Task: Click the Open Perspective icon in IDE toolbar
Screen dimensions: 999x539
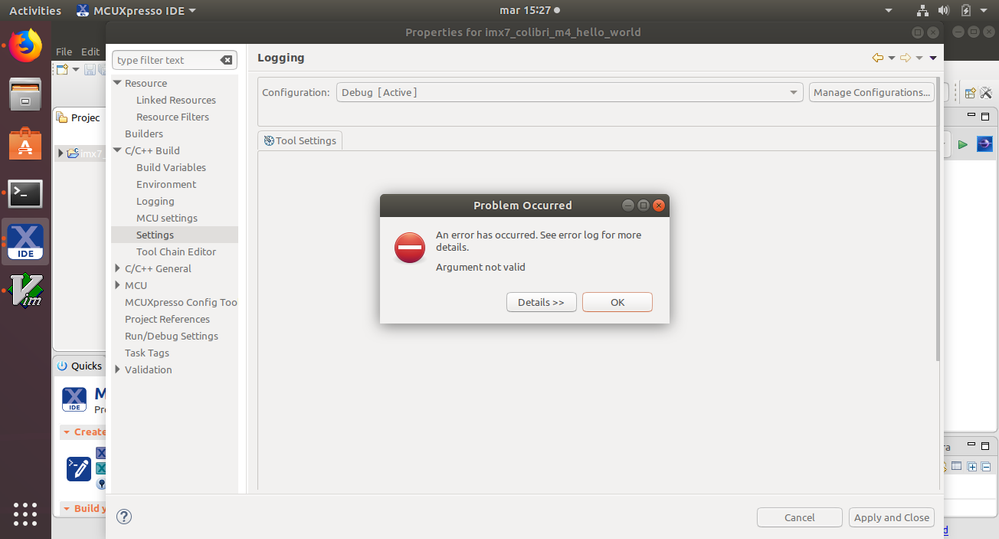Action: tap(970, 93)
